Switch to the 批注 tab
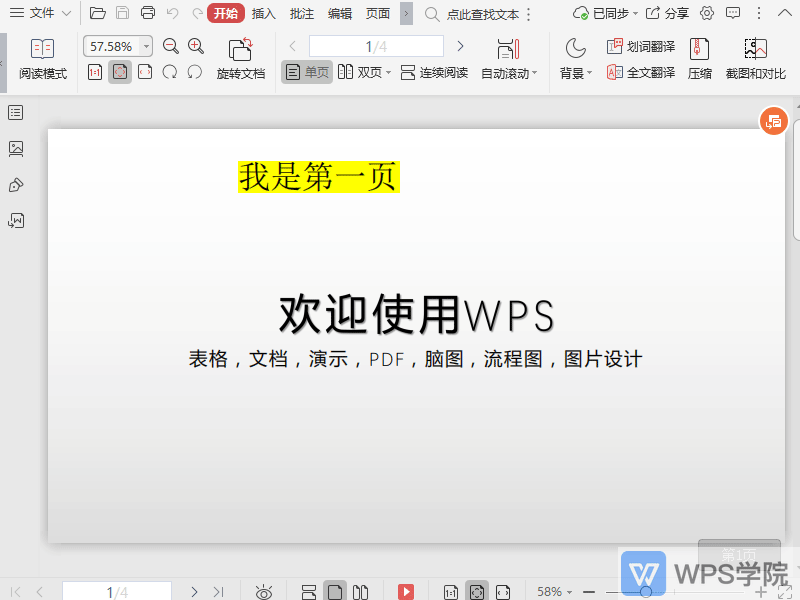 click(302, 13)
